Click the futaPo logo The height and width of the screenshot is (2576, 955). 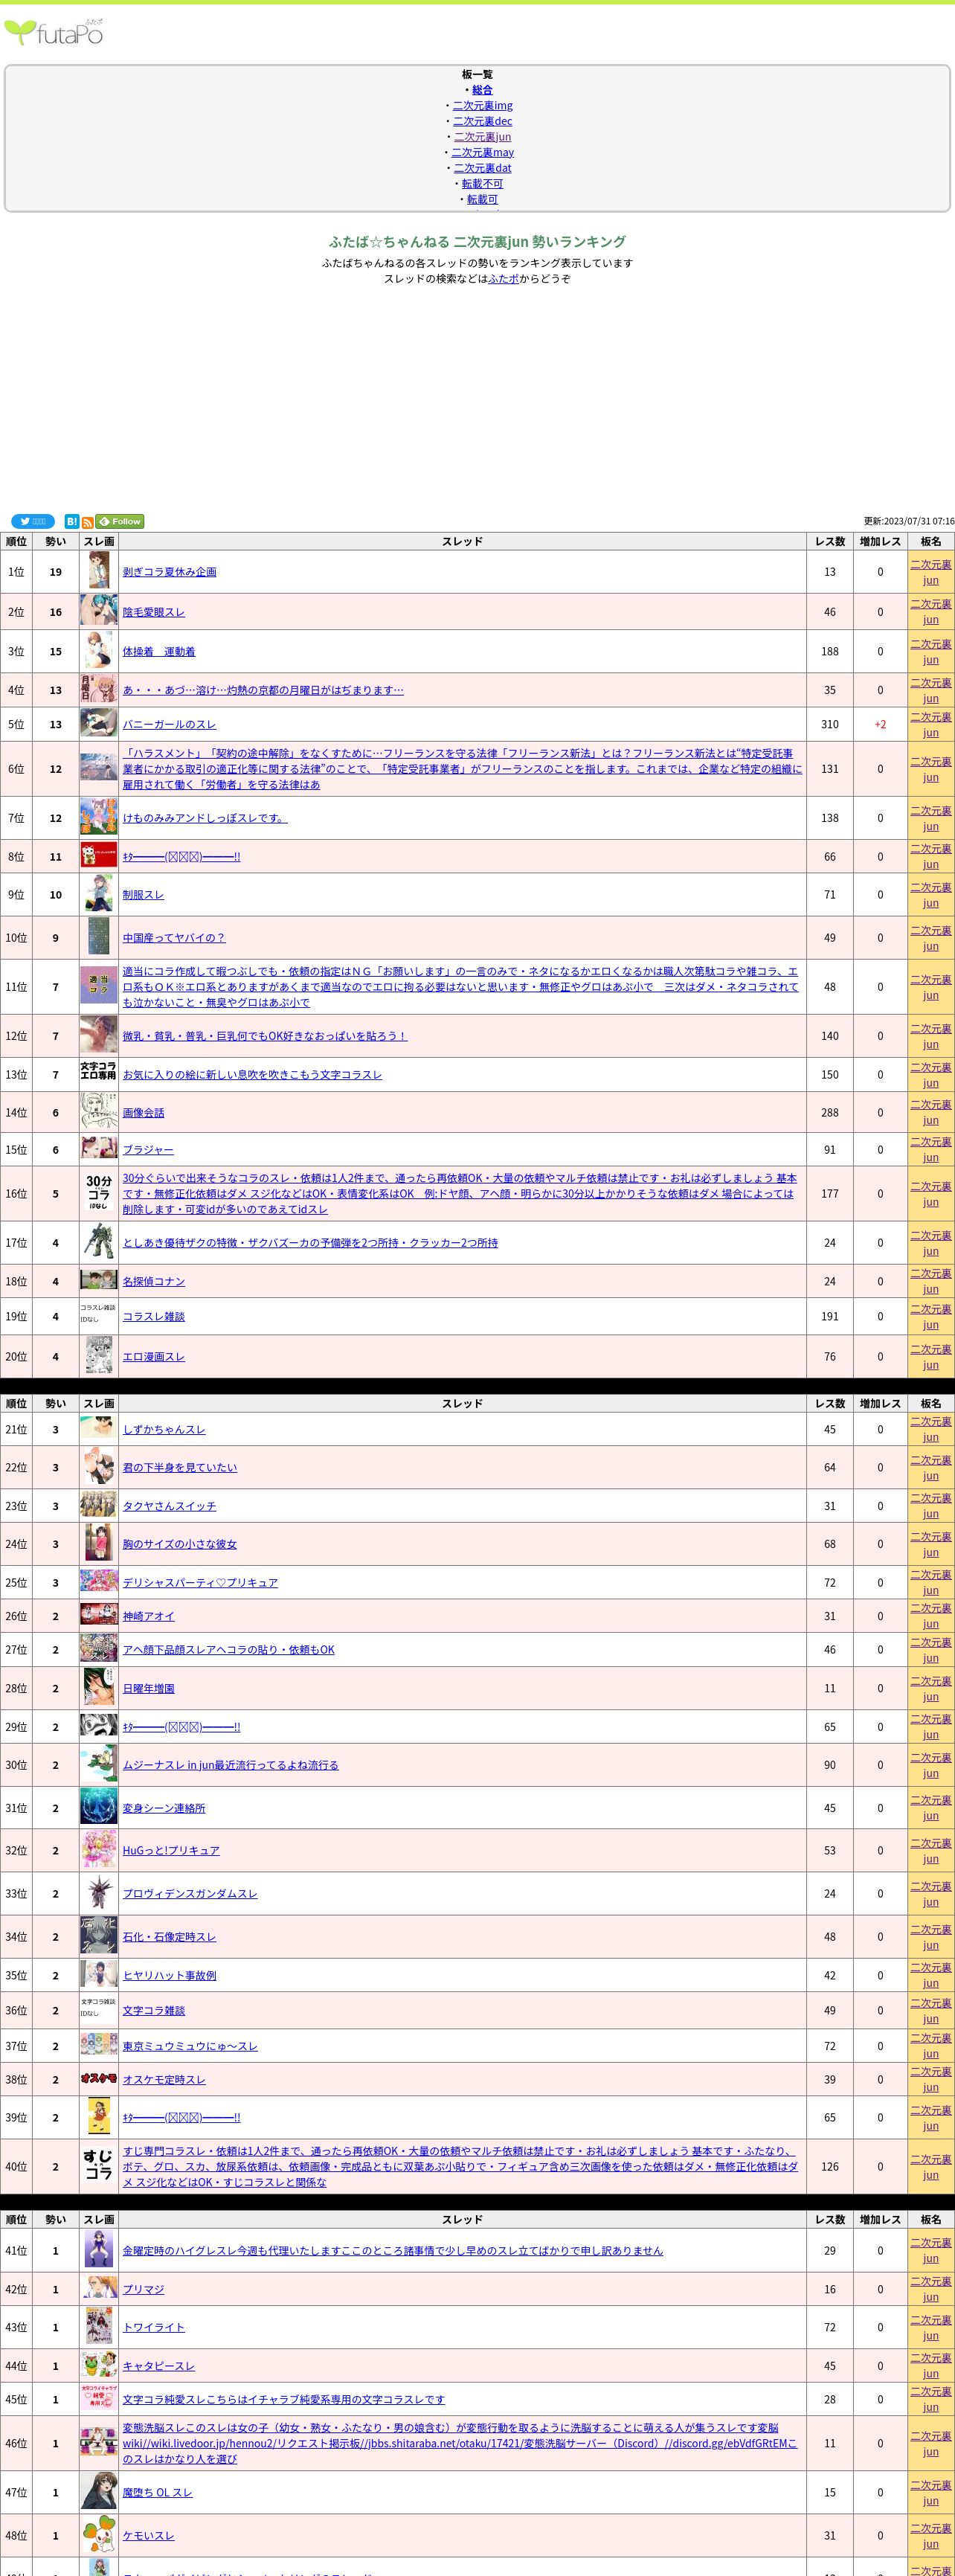tap(54, 33)
